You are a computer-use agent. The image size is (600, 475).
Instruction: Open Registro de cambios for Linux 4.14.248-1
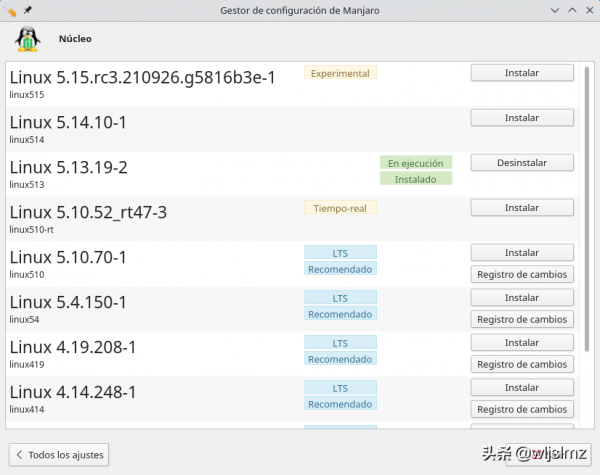pos(521,410)
